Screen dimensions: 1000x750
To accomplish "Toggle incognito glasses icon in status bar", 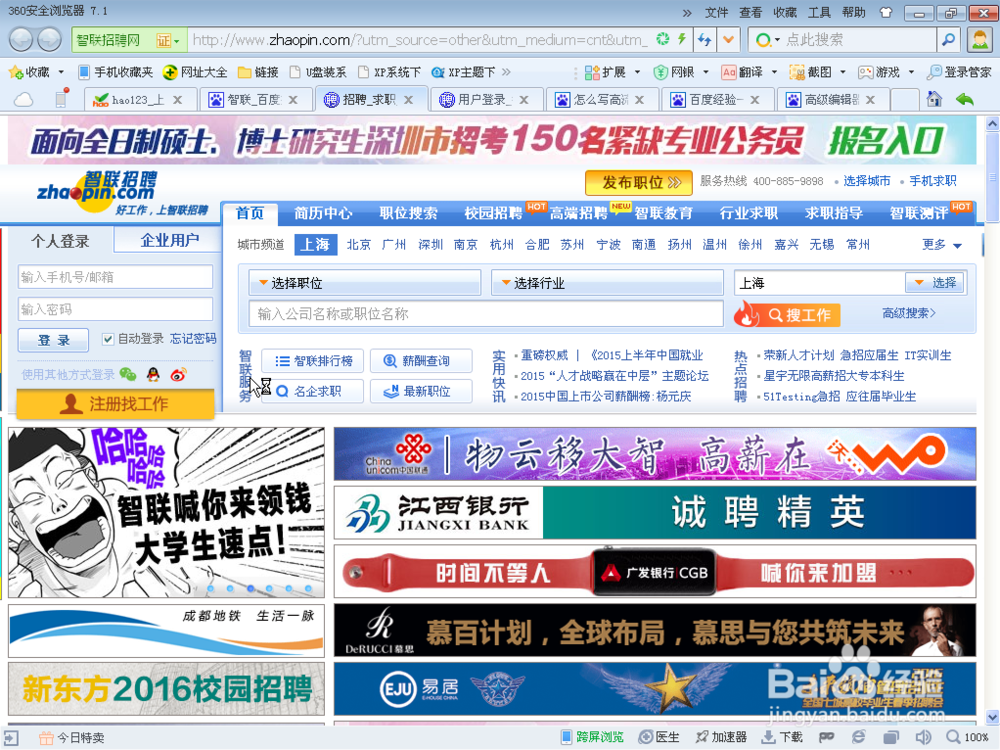I will point(827,740).
